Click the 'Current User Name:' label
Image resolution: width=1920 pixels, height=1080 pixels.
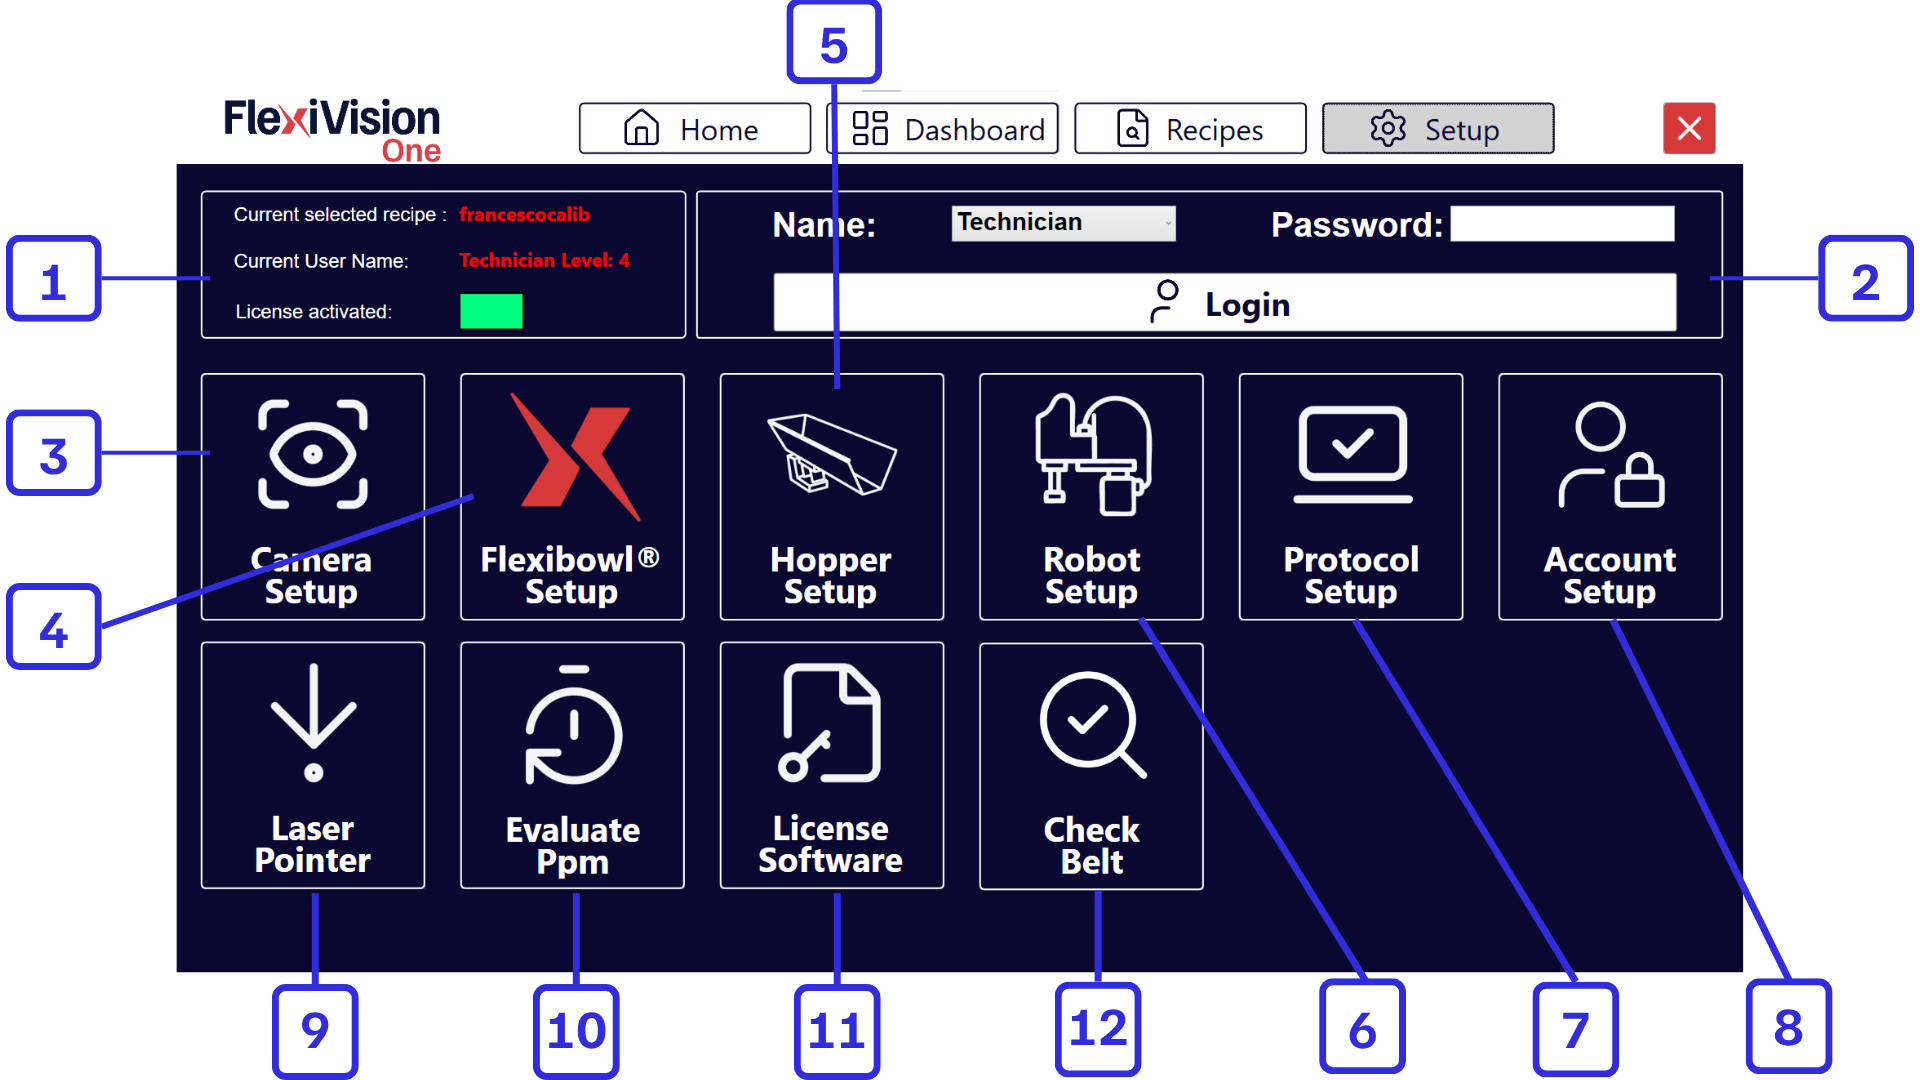tap(321, 261)
